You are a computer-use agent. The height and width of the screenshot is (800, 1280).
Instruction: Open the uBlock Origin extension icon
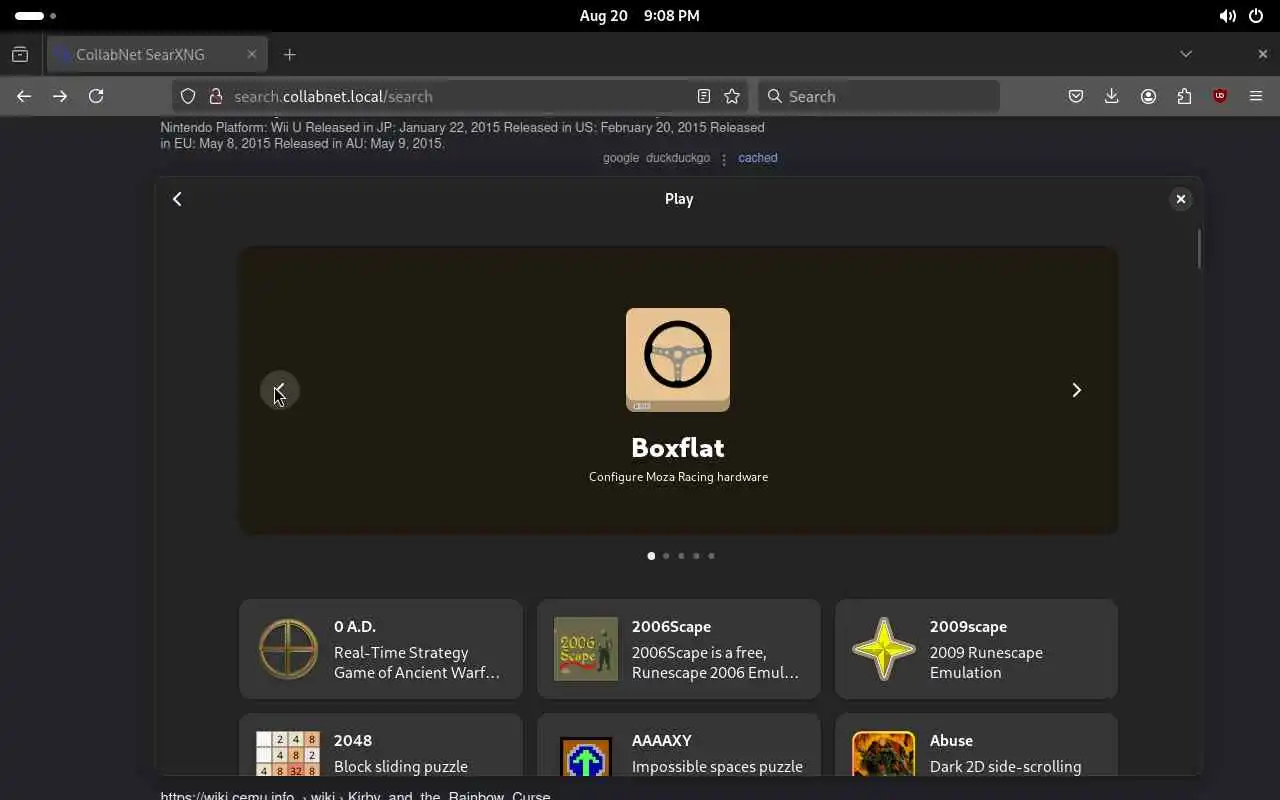point(1220,96)
